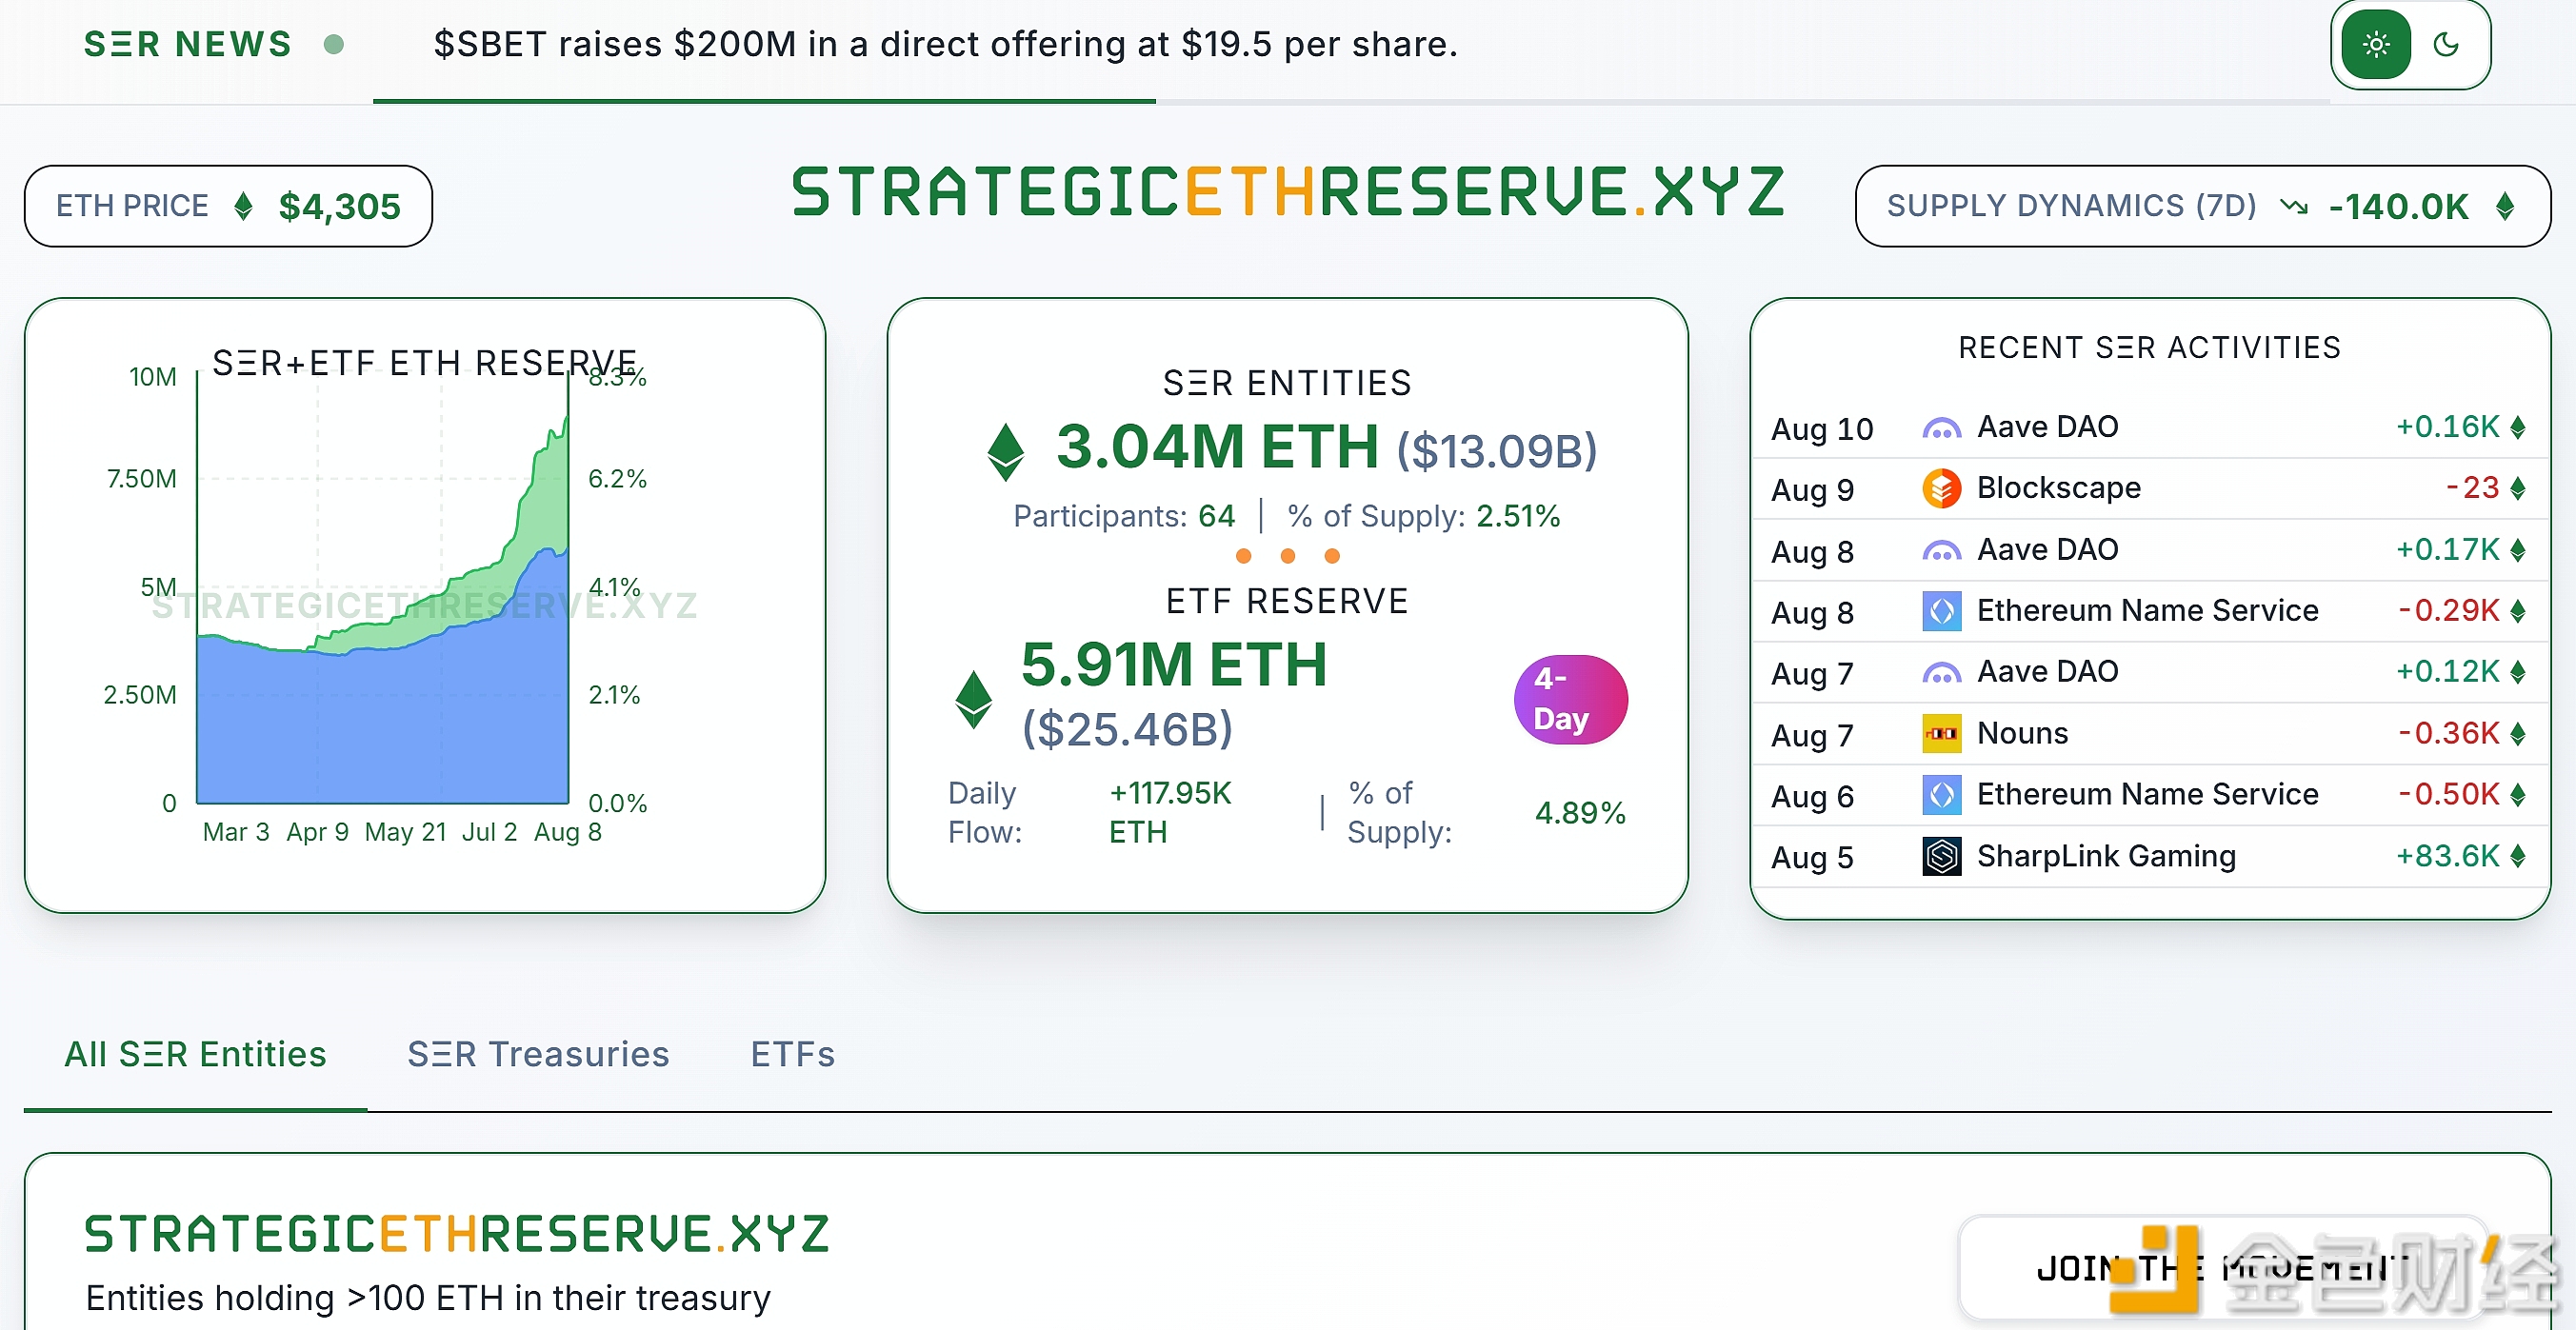Viewport: 2576px width, 1330px height.
Task: Click Ethereum Name Service icon on Aug 6
Action: coord(1941,795)
